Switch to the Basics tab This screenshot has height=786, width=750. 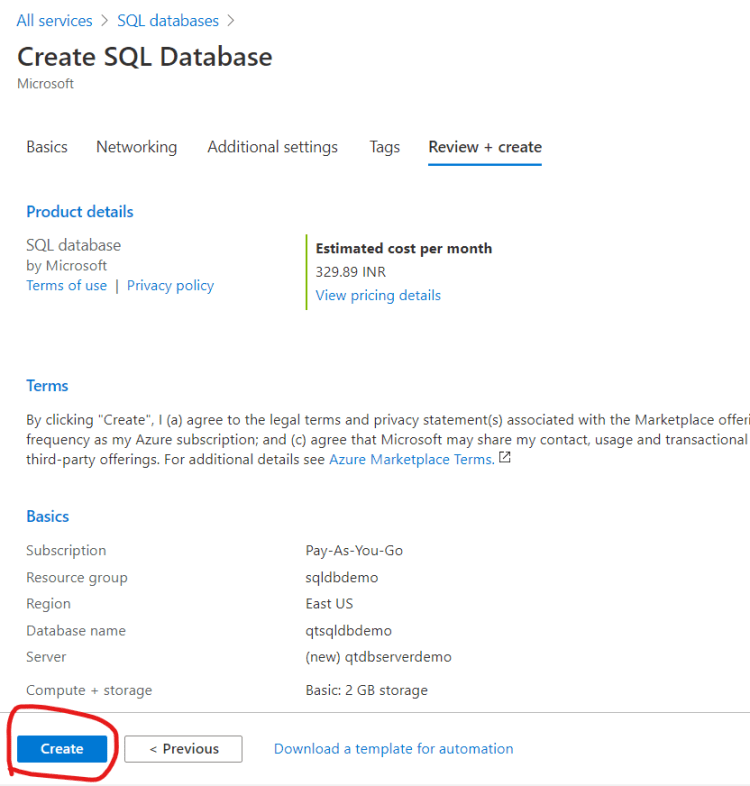tap(47, 147)
